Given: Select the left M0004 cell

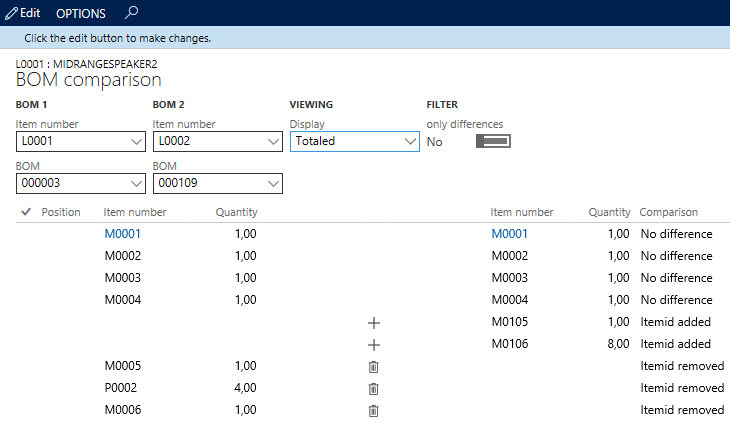Looking at the screenshot, I should coord(123,300).
